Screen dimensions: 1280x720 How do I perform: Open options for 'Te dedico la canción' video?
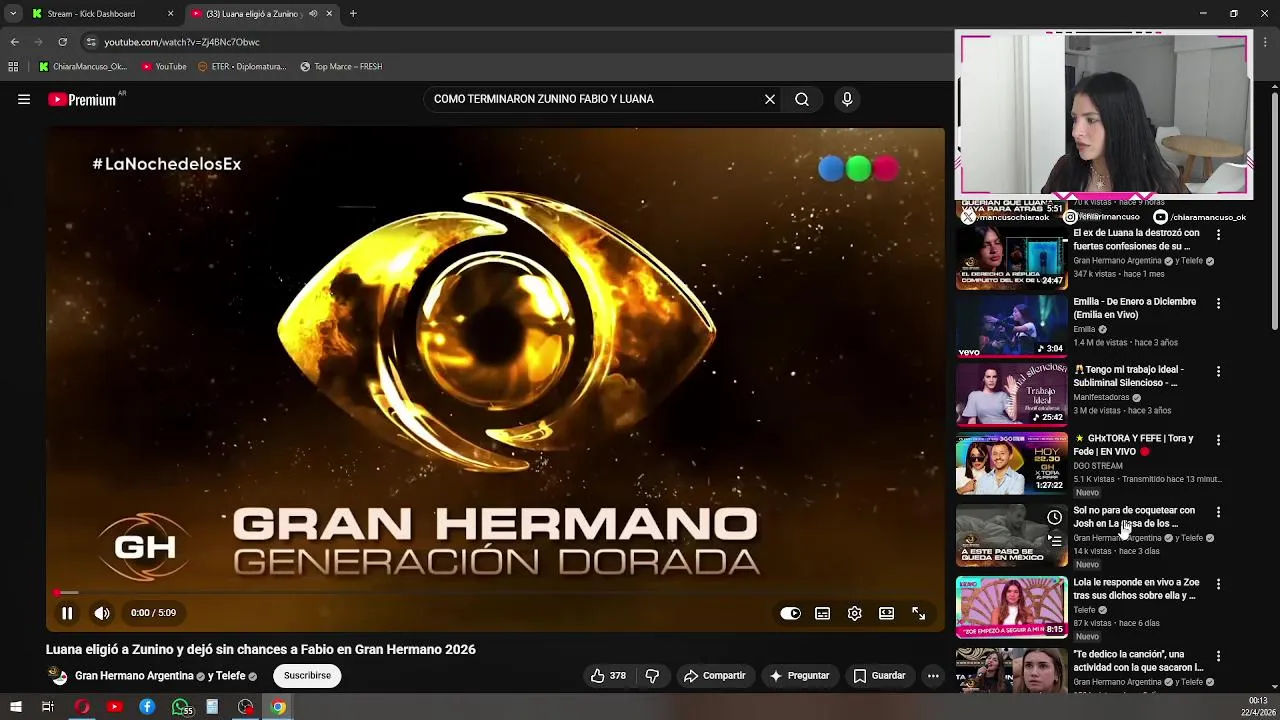click(x=1218, y=655)
